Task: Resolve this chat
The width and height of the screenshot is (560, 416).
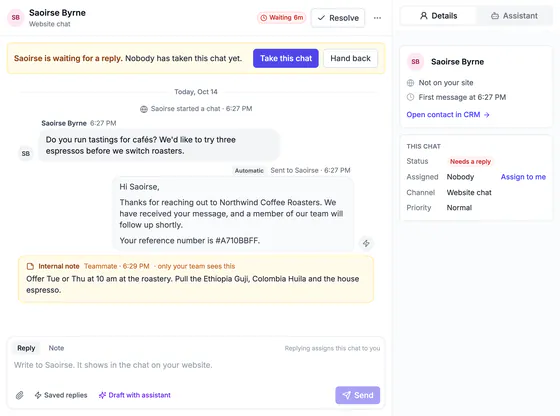Action: click(338, 18)
